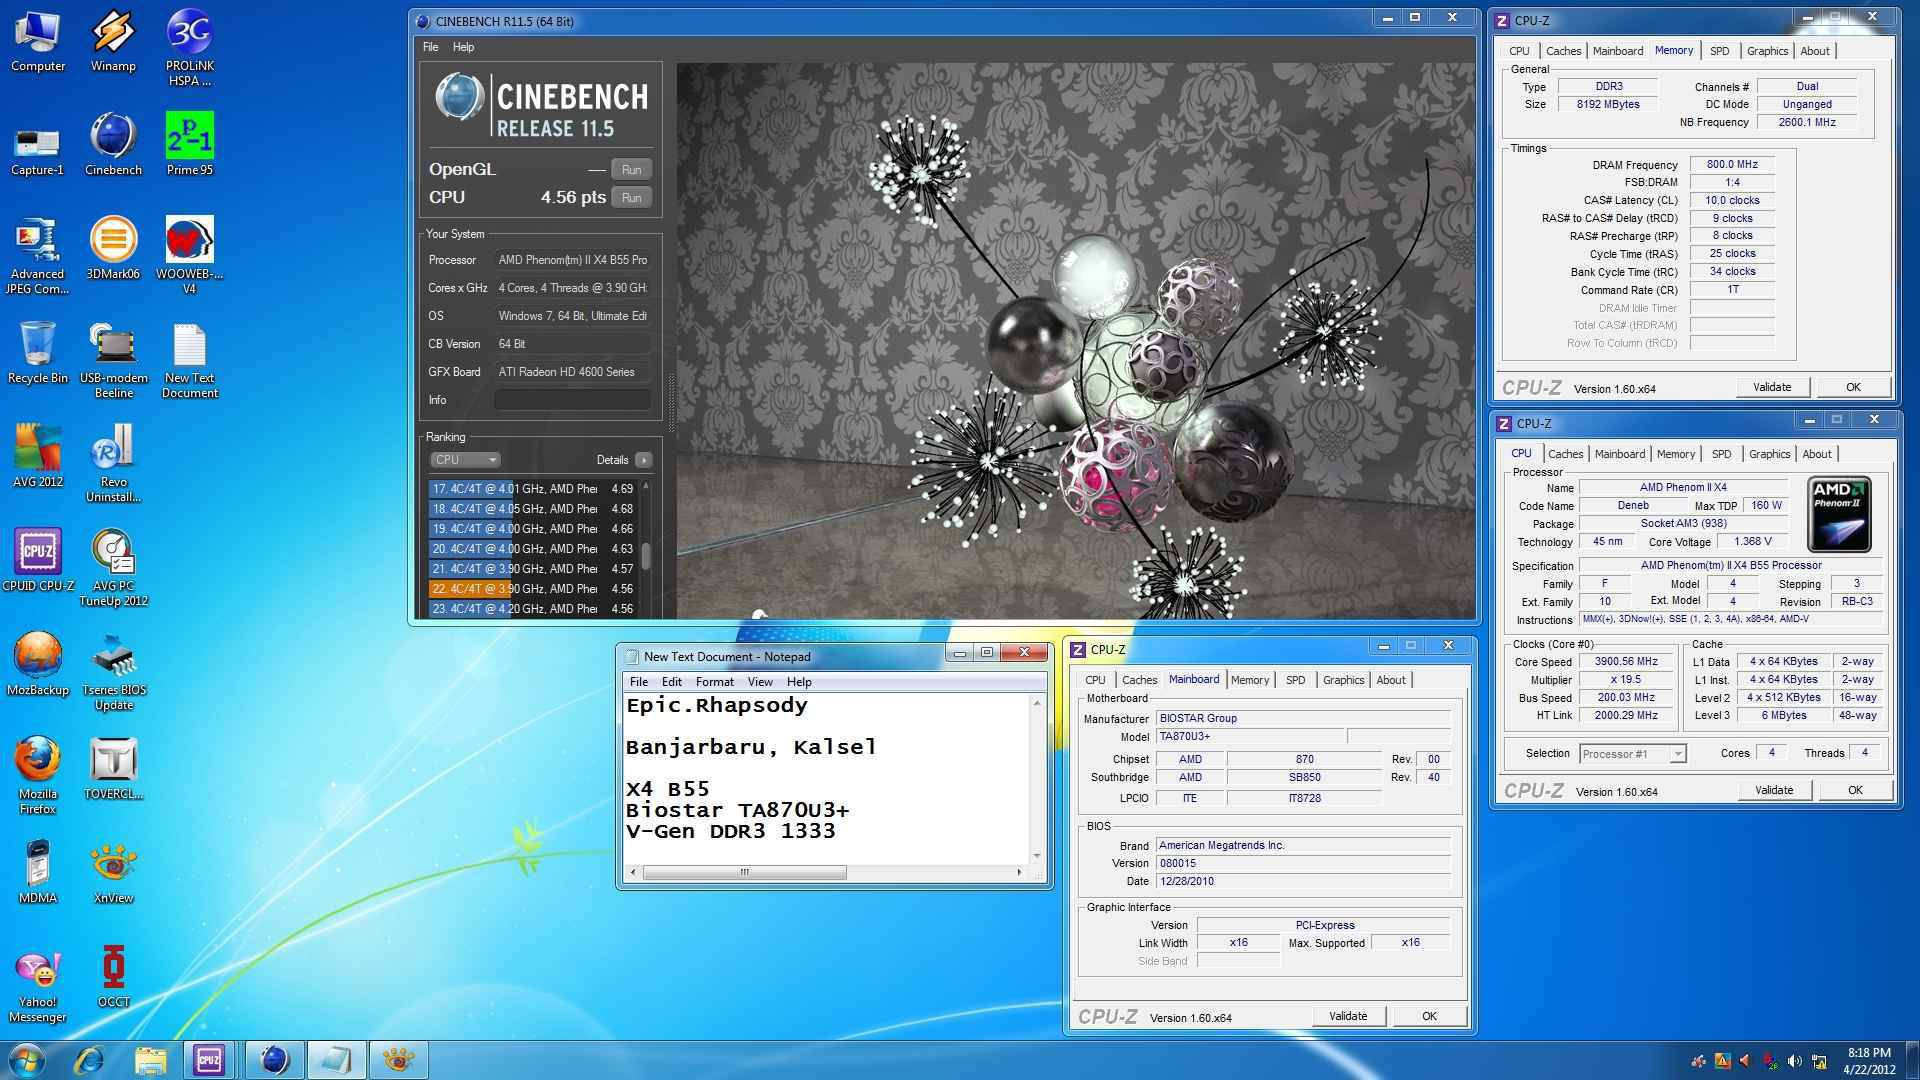The height and width of the screenshot is (1080, 1920).
Task: Open the PROLiNK HSPA desktop icon
Action: tap(189, 48)
